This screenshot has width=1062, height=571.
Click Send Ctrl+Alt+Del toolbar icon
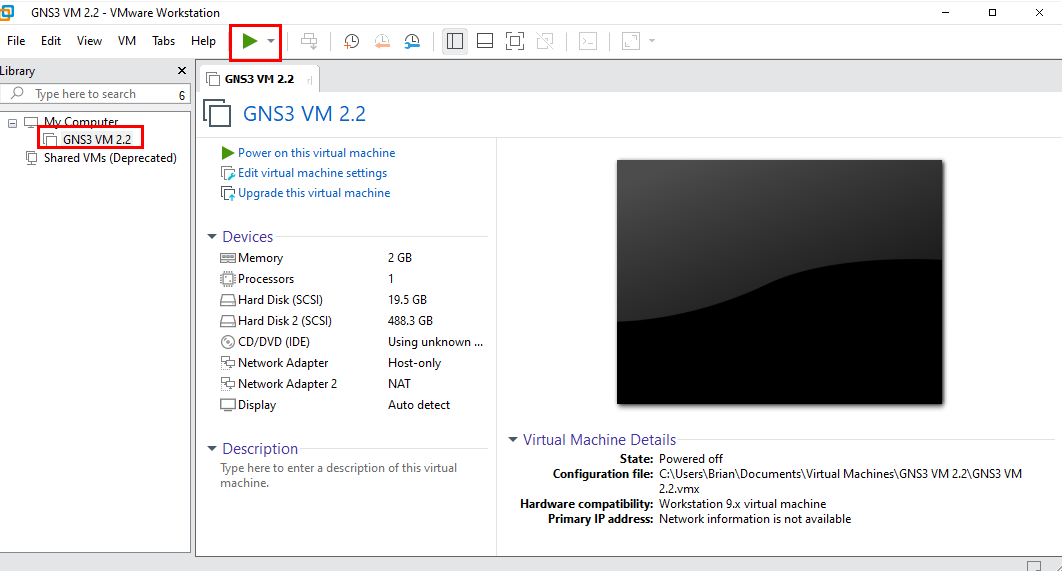[x=309, y=41]
